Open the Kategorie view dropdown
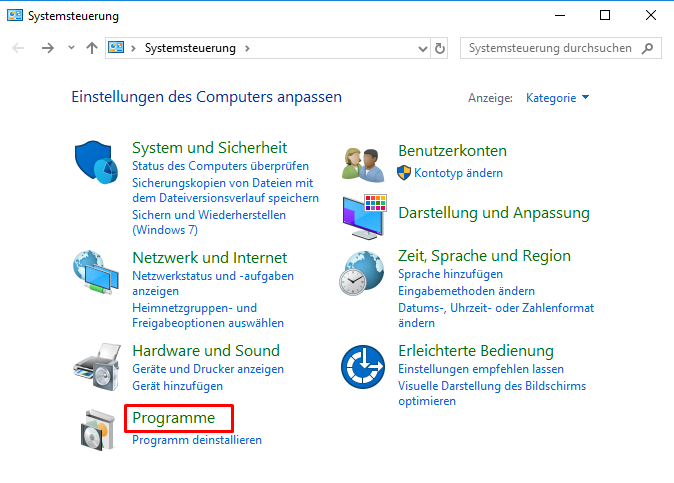674x483 pixels. coord(558,98)
